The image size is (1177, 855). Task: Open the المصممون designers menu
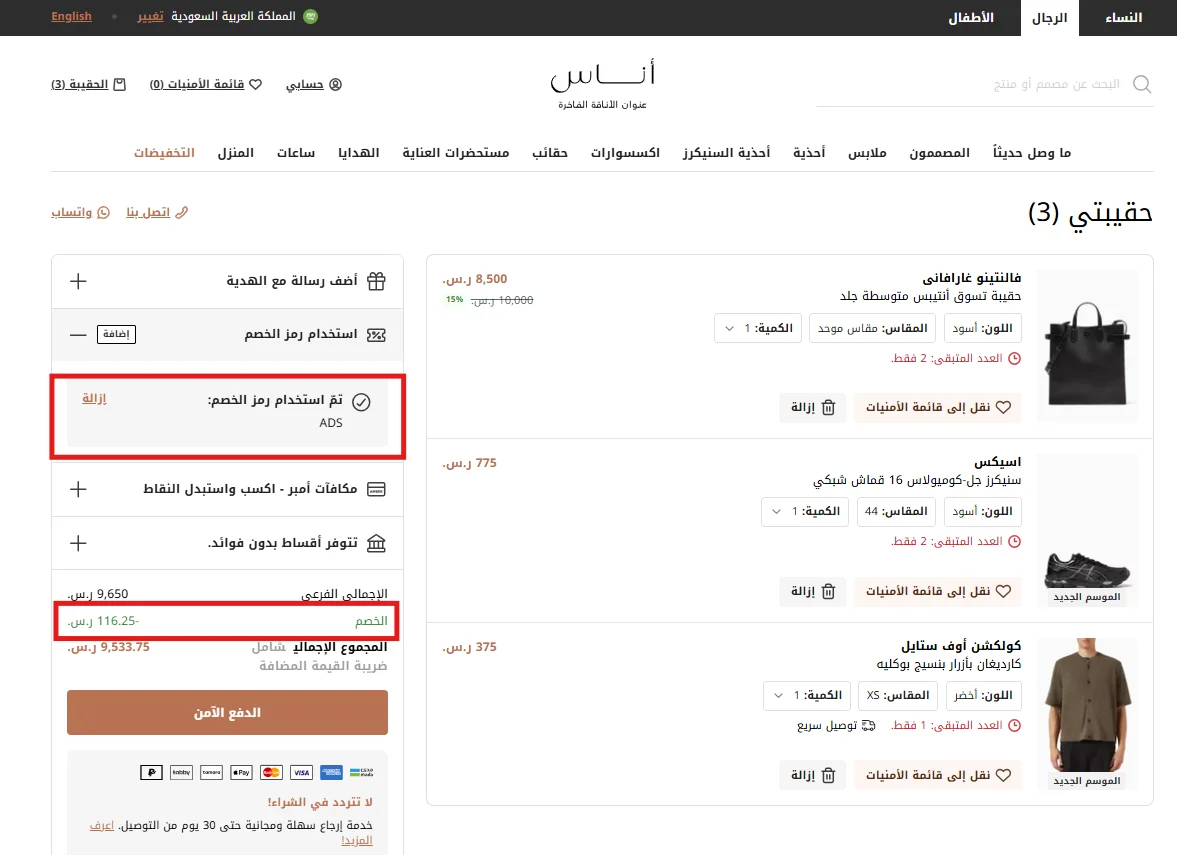tap(939, 153)
